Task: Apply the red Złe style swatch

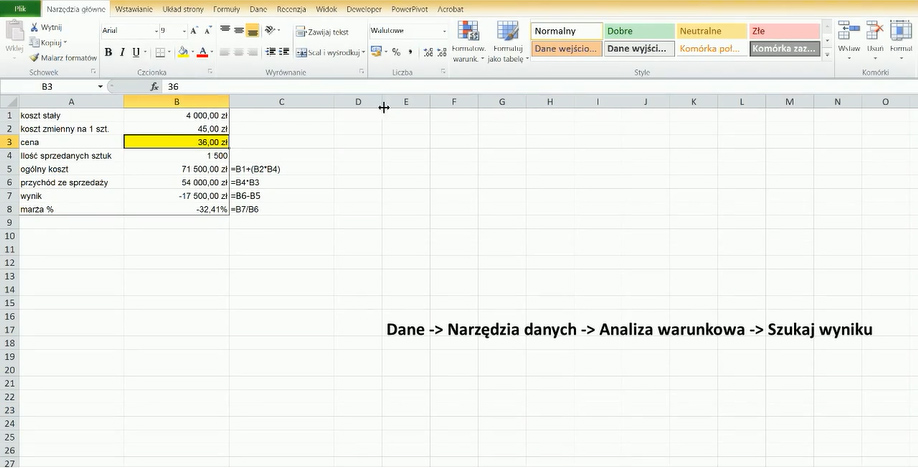Action: [x=784, y=31]
